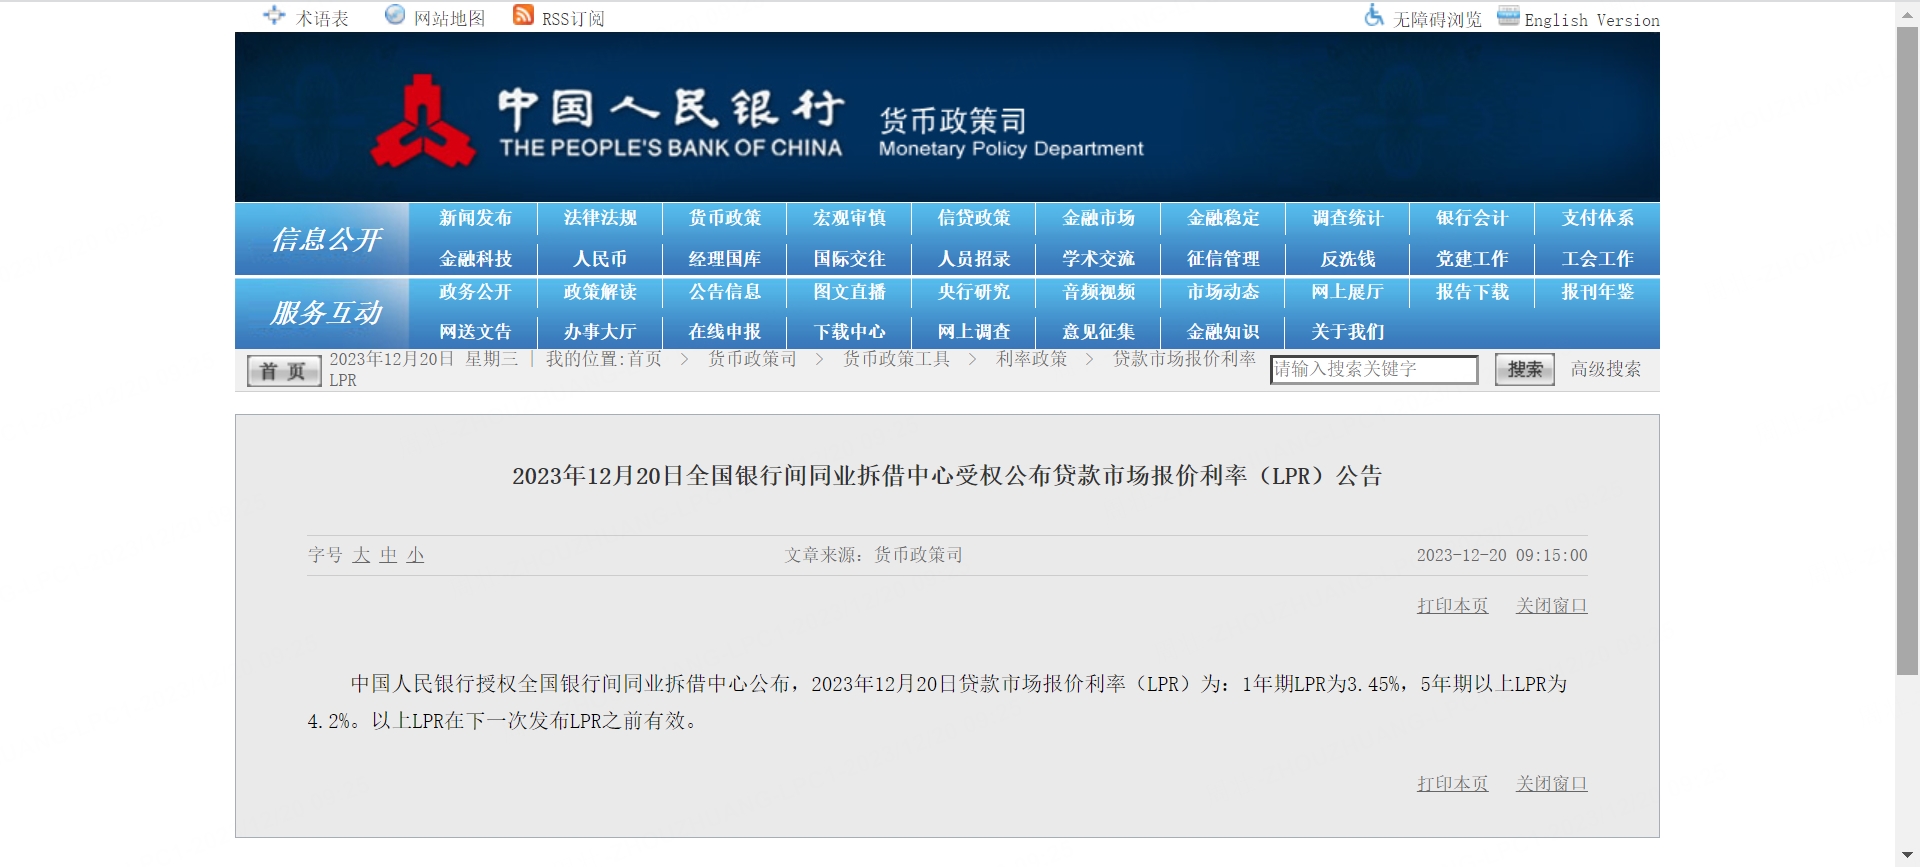Open the 调查统计 menu item

click(x=1348, y=218)
